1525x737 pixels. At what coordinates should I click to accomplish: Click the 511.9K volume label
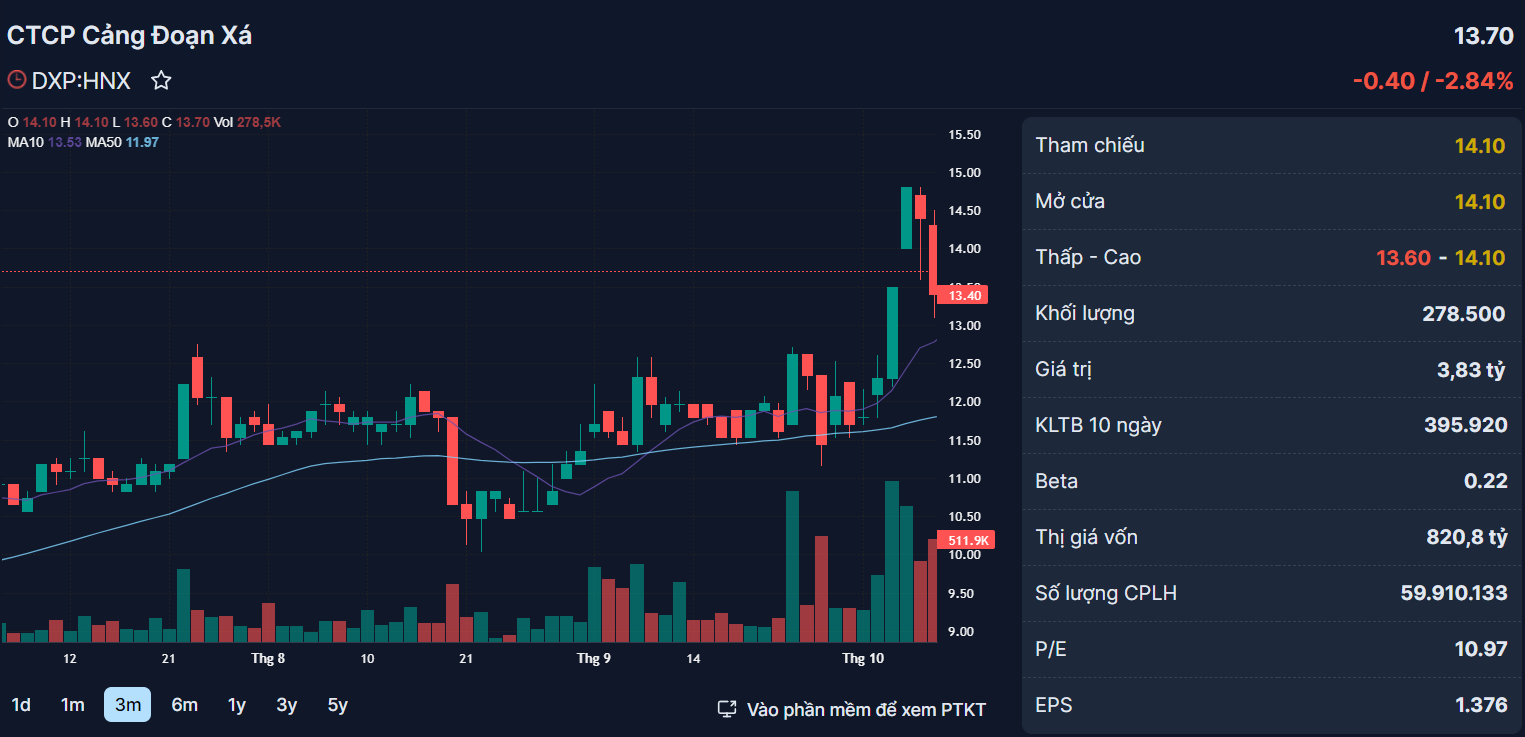click(964, 540)
